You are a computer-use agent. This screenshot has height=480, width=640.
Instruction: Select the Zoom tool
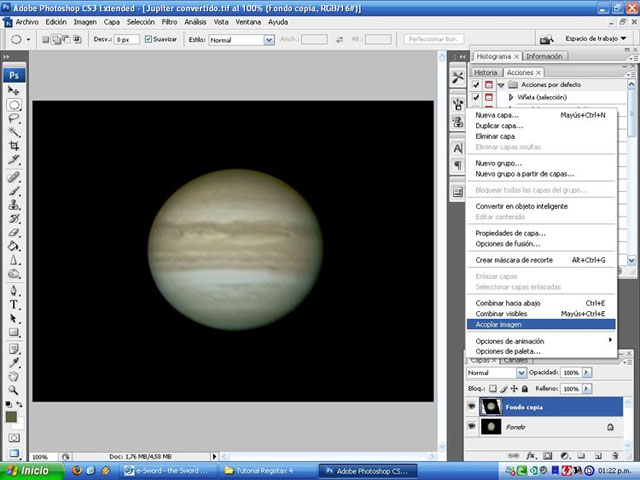[14, 390]
